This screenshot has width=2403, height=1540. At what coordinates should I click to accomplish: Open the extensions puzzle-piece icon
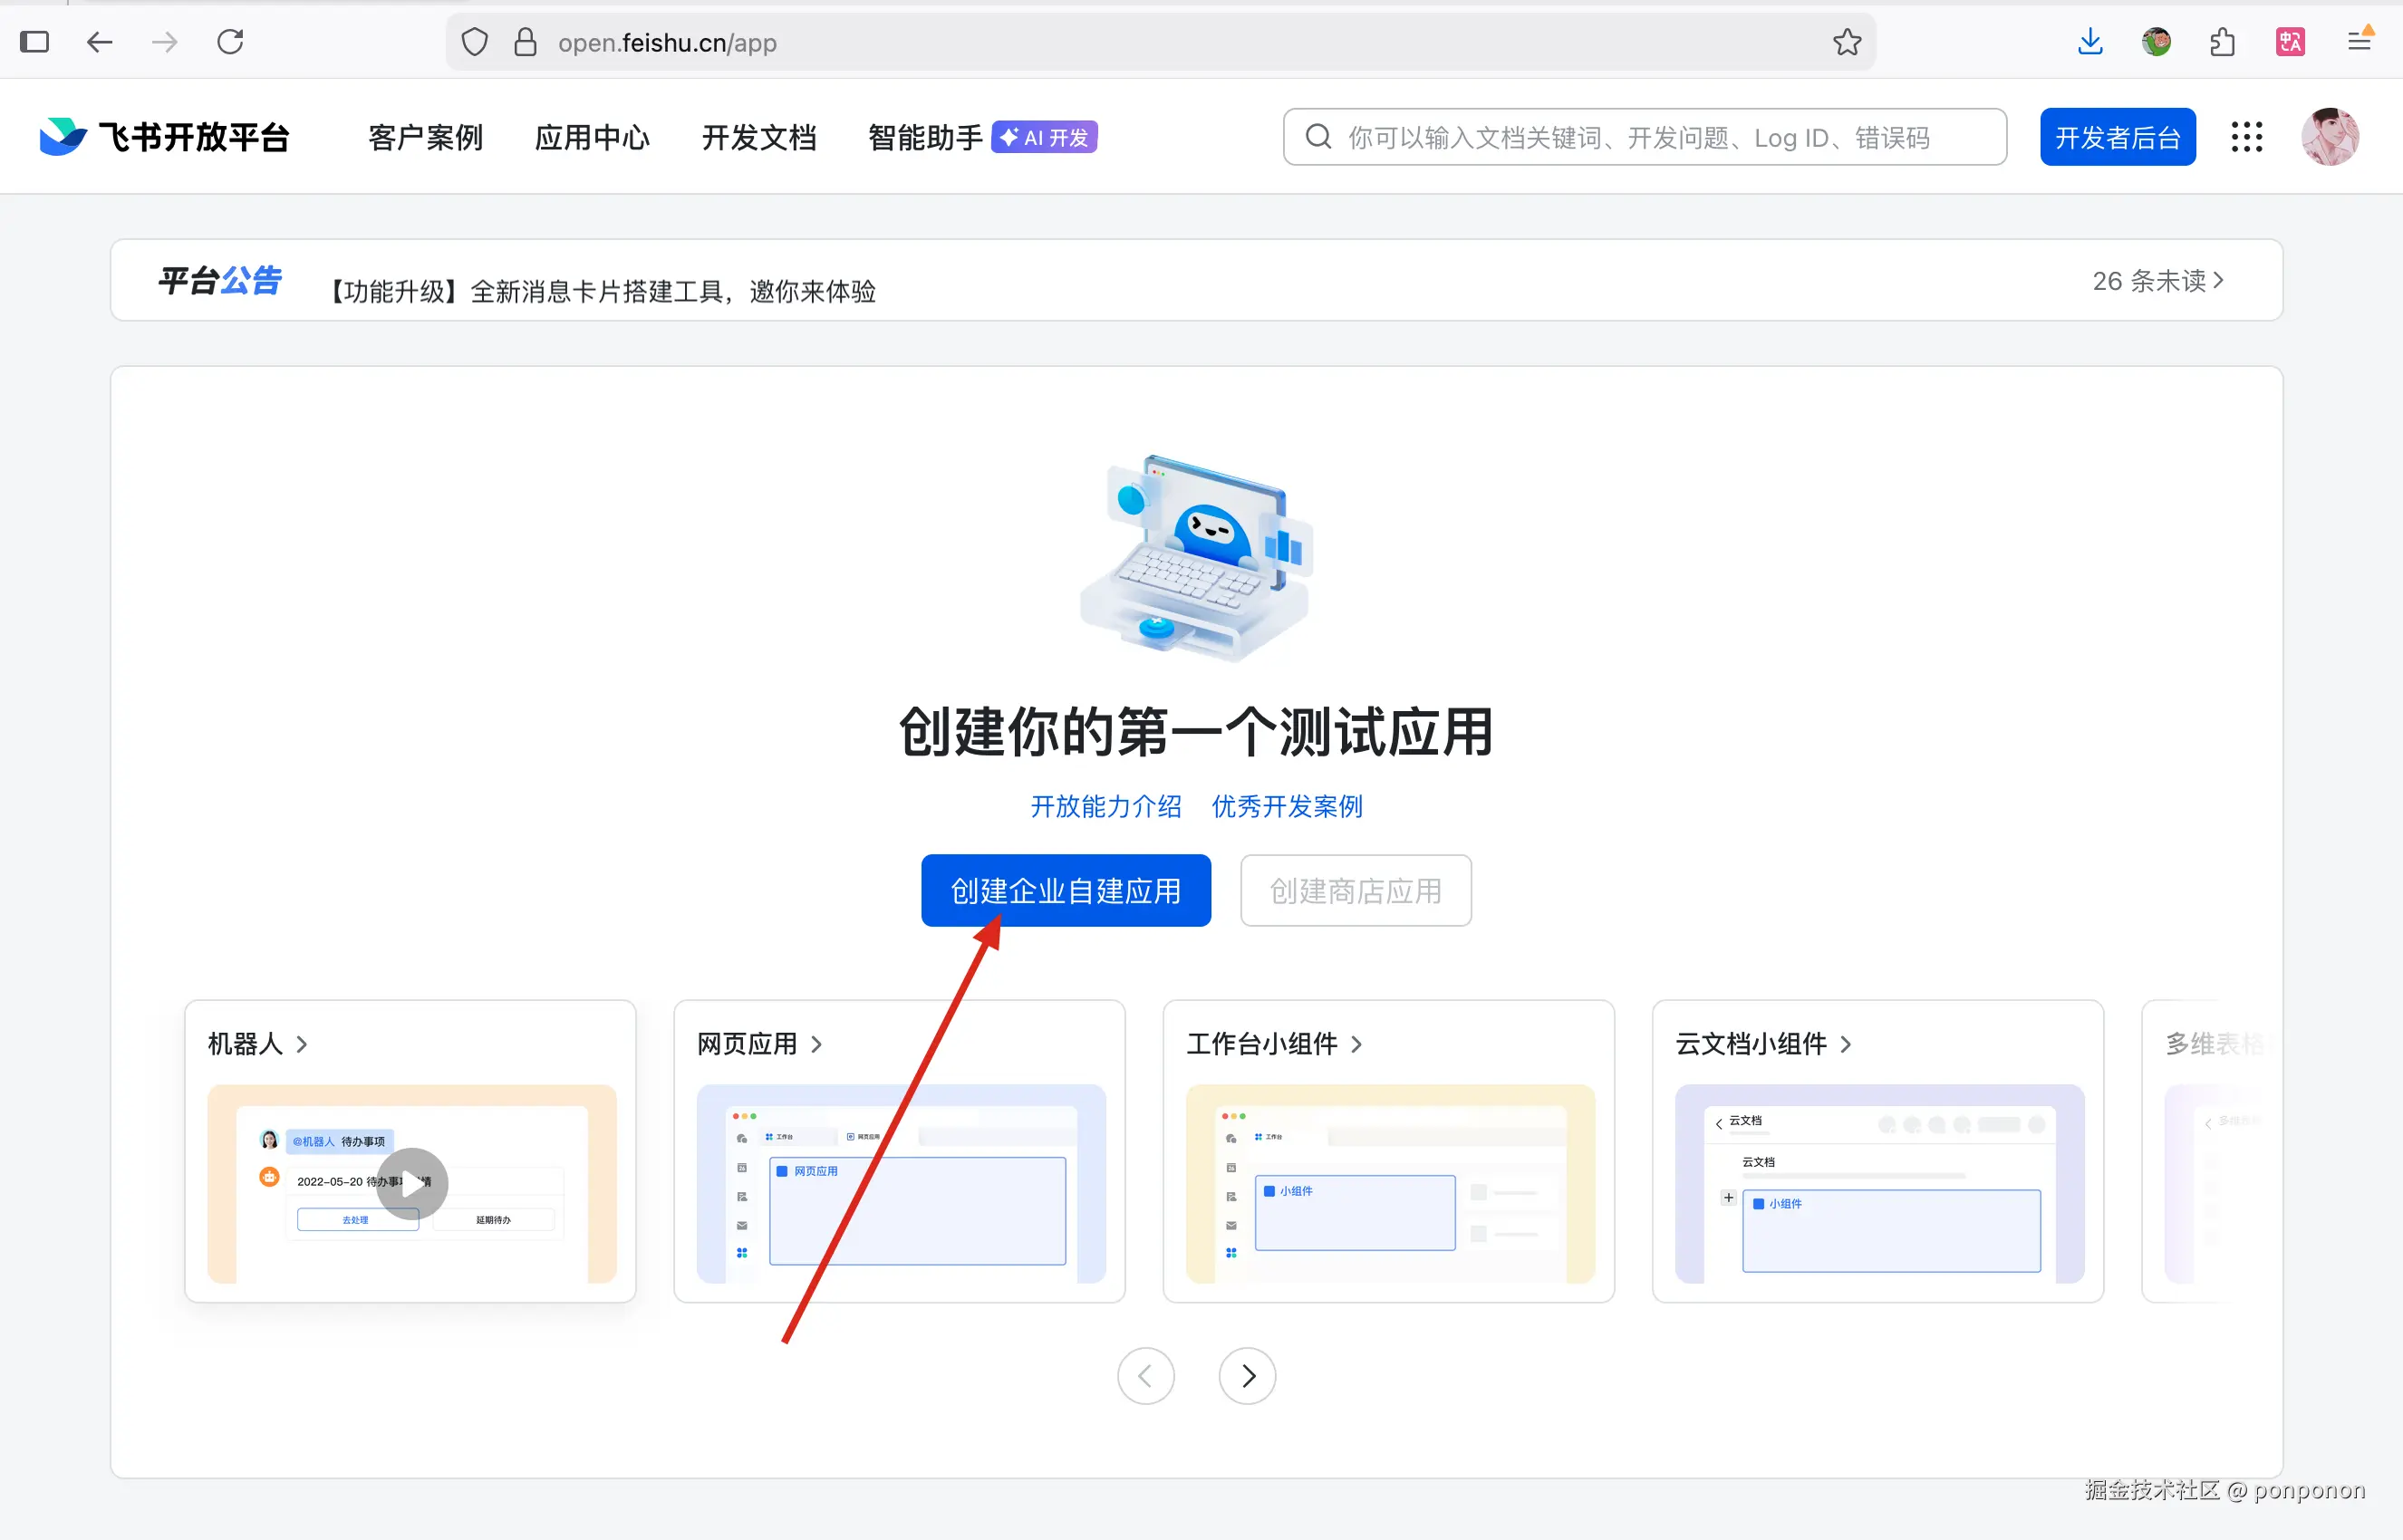[2222, 42]
